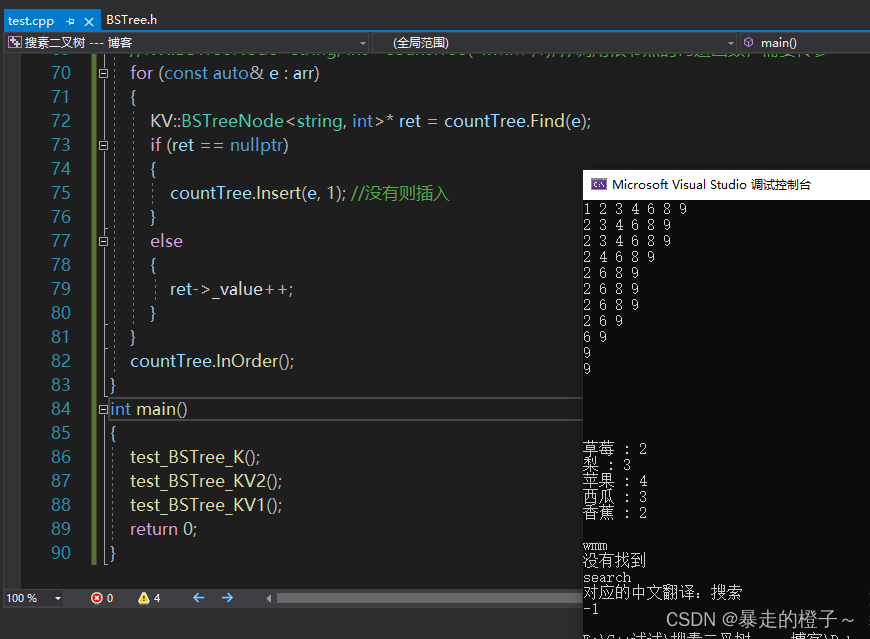Image resolution: width=870 pixels, height=639 pixels.
Task: Click the console window icon in debug console
Action: coord(599,184)
